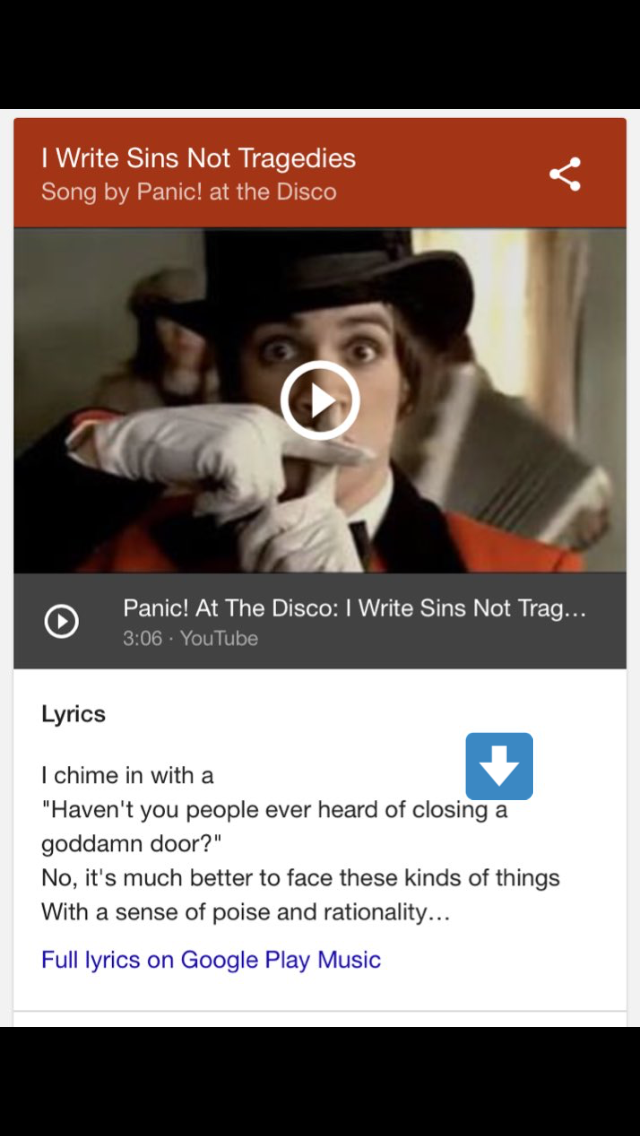Click the blue downward arrow icon
The width and height of the screenshot is (640, 1136).
499,766
